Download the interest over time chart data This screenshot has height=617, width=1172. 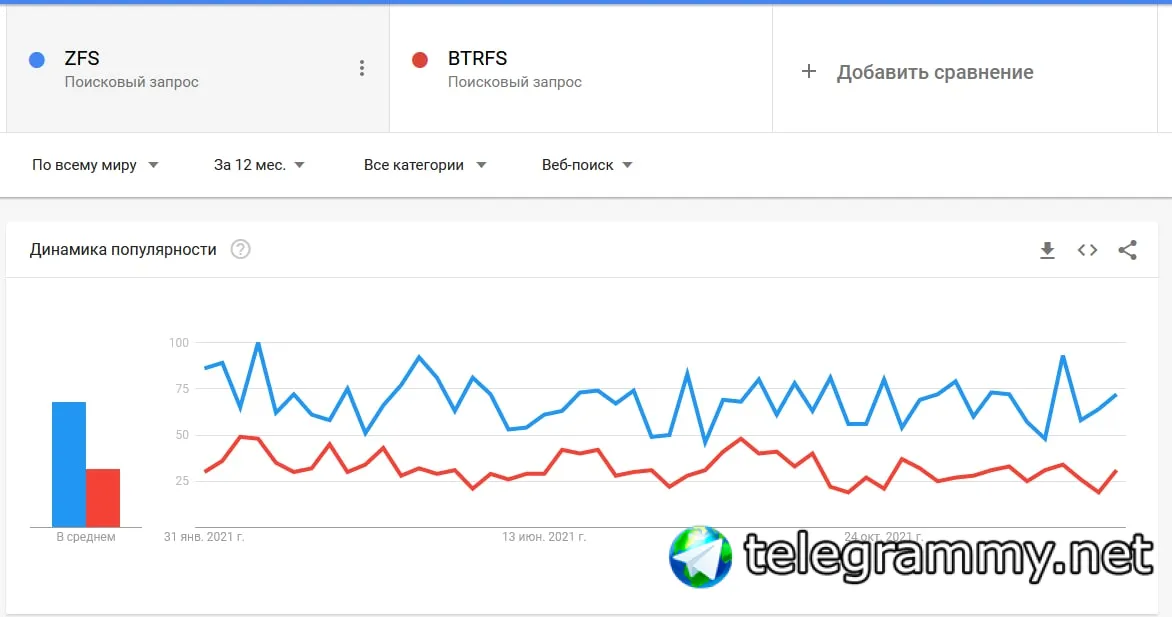[1047, 250]
